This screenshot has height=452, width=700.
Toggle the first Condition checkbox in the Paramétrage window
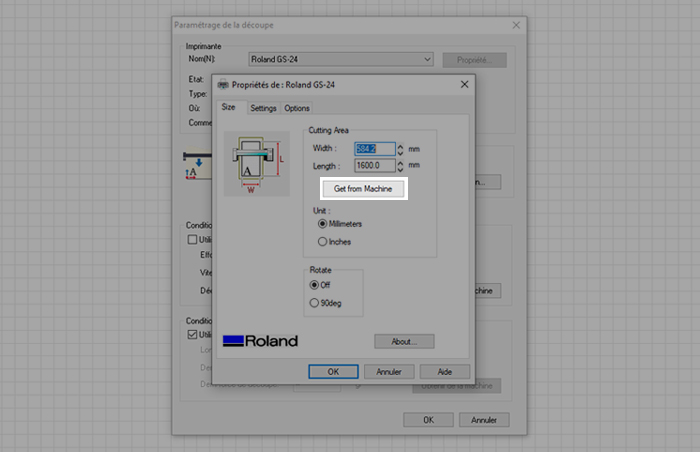point(192,239)
